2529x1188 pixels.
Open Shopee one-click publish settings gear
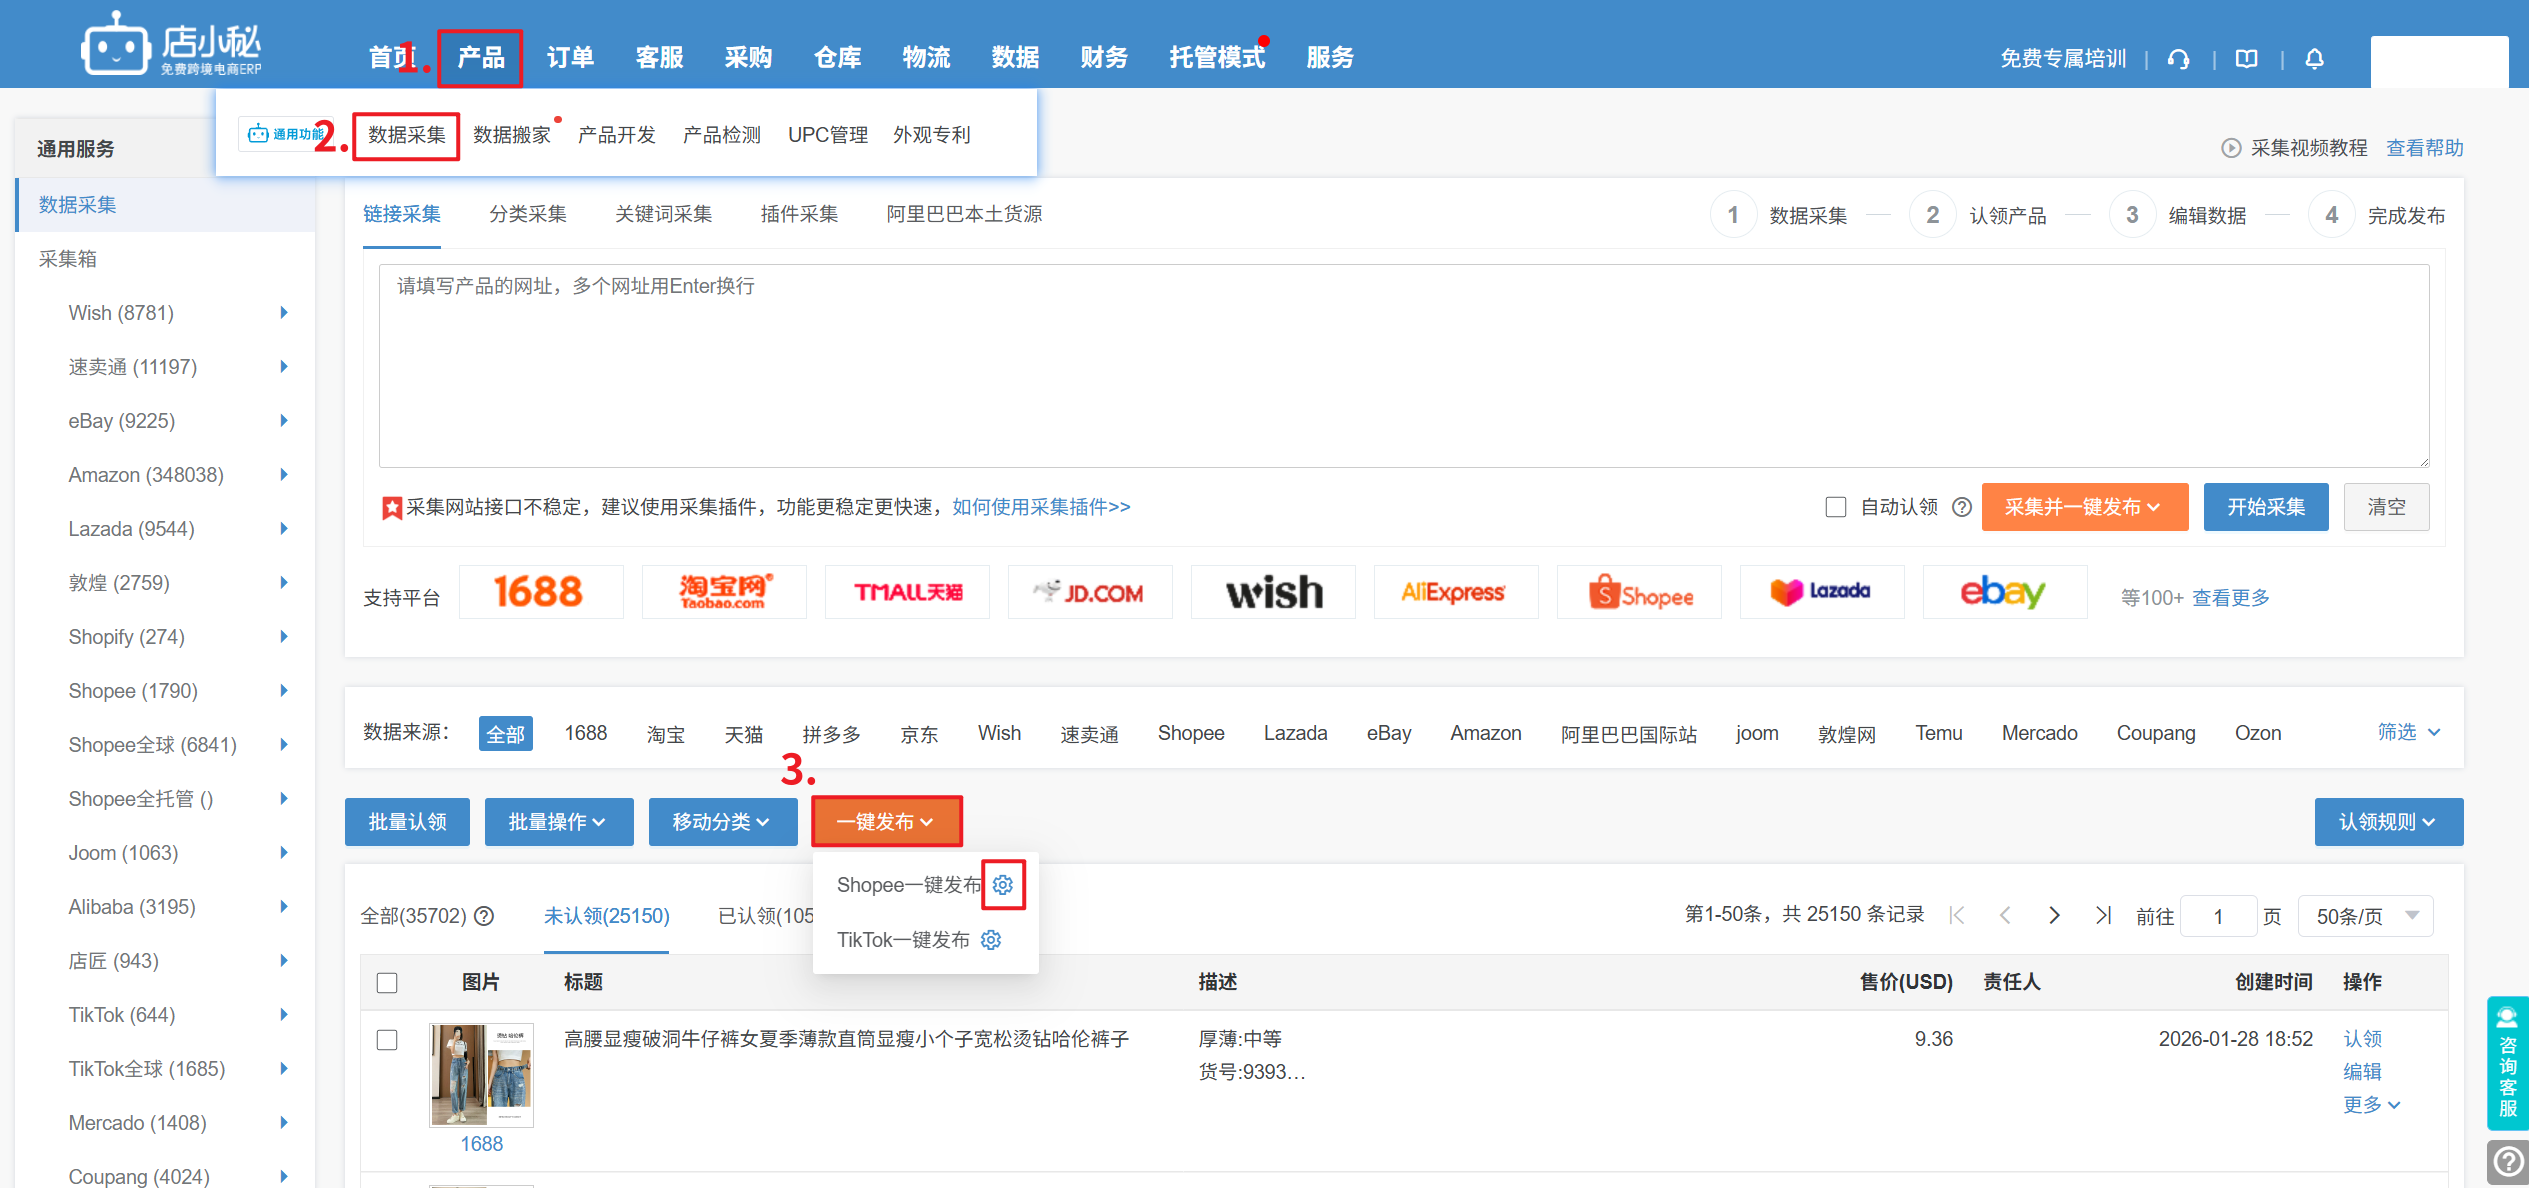click(x=1003, y=885)
